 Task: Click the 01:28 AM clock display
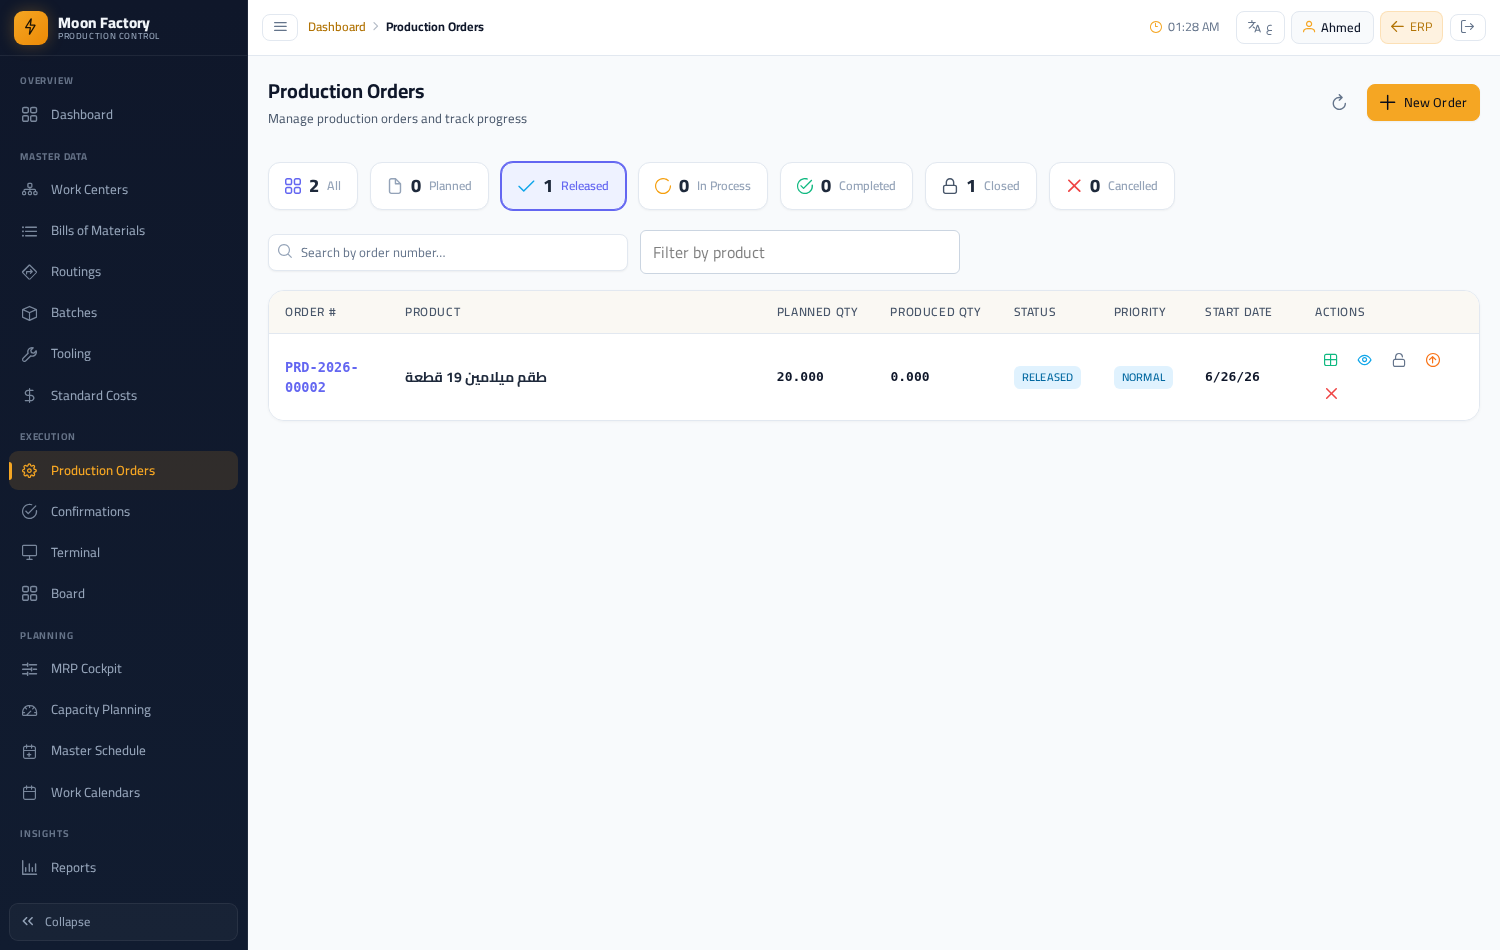pos(1184,27)
